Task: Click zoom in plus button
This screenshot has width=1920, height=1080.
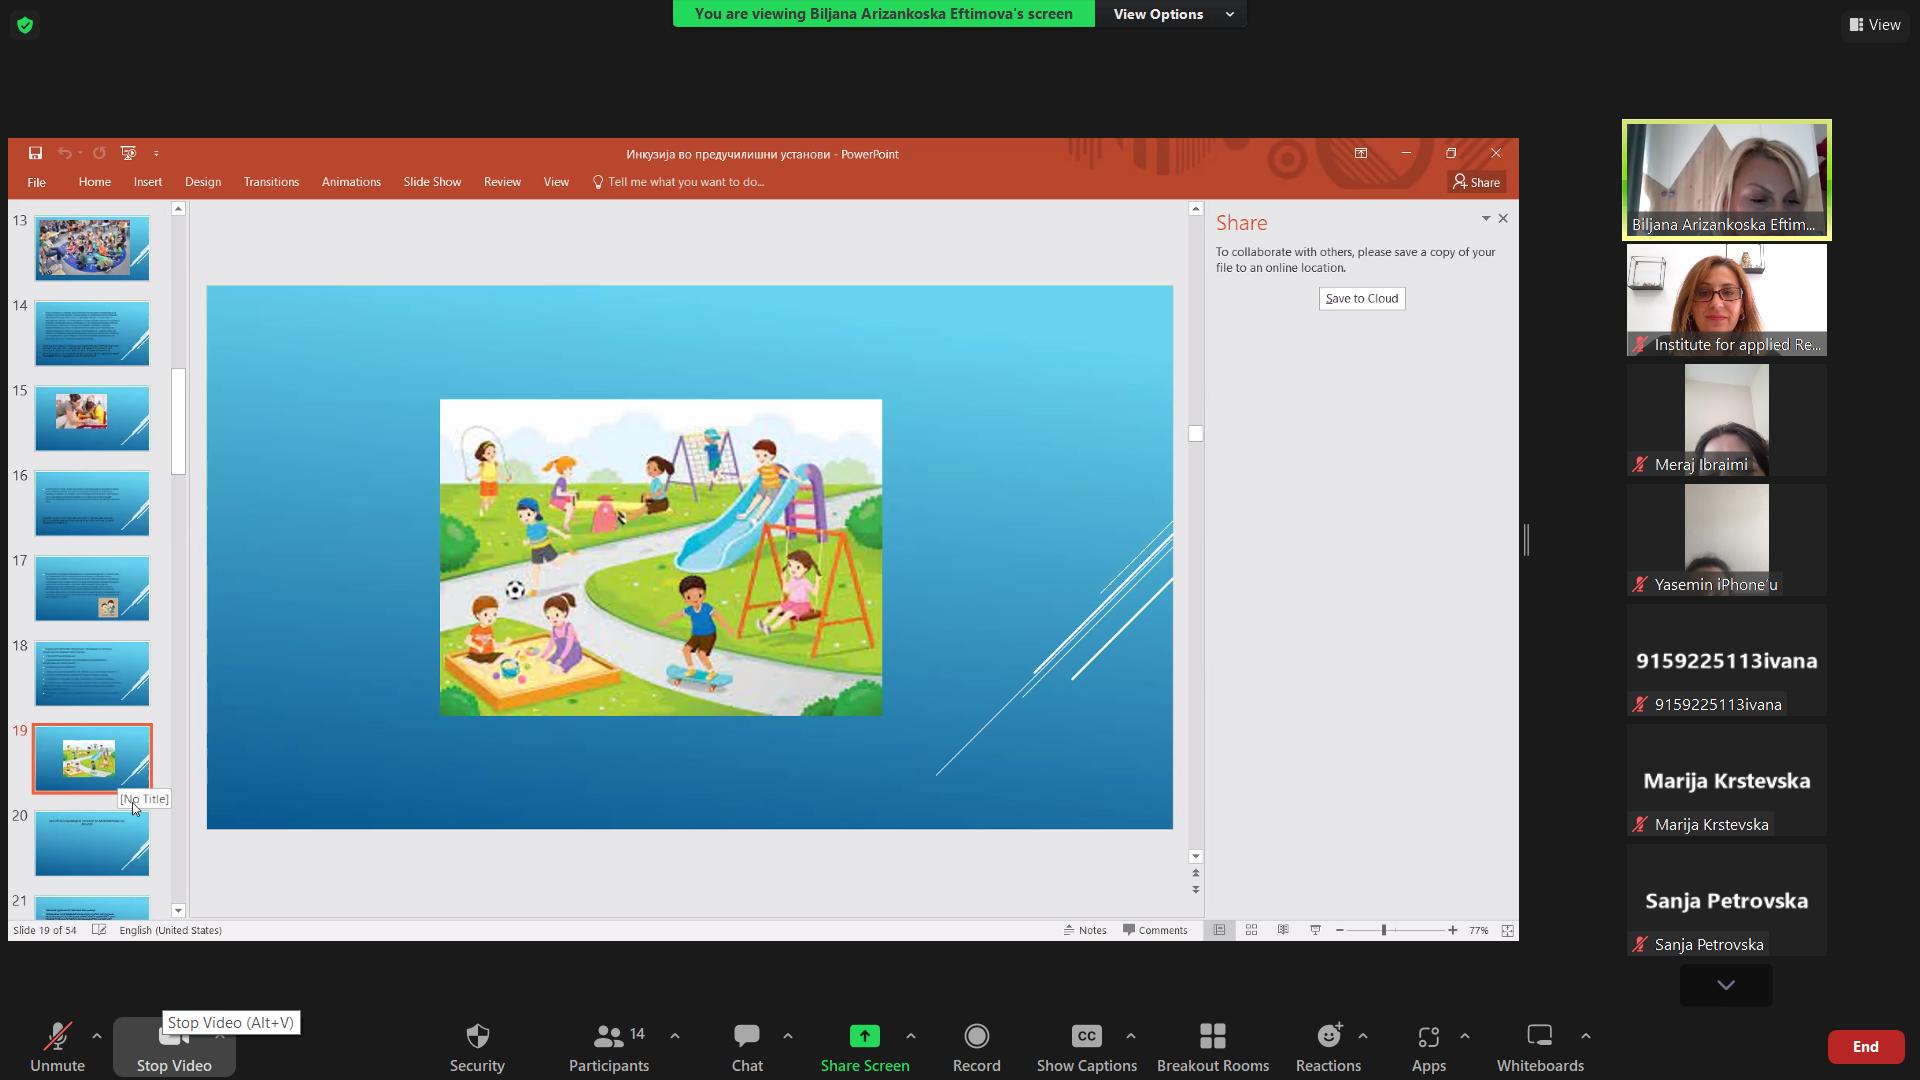Action: pos(1452,930)
